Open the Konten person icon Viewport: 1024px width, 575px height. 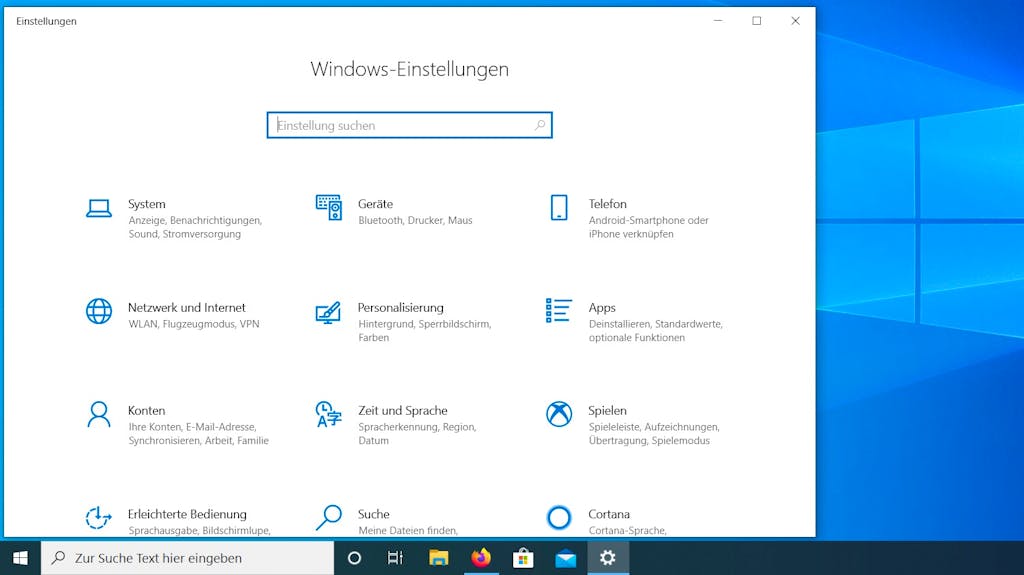99,414
